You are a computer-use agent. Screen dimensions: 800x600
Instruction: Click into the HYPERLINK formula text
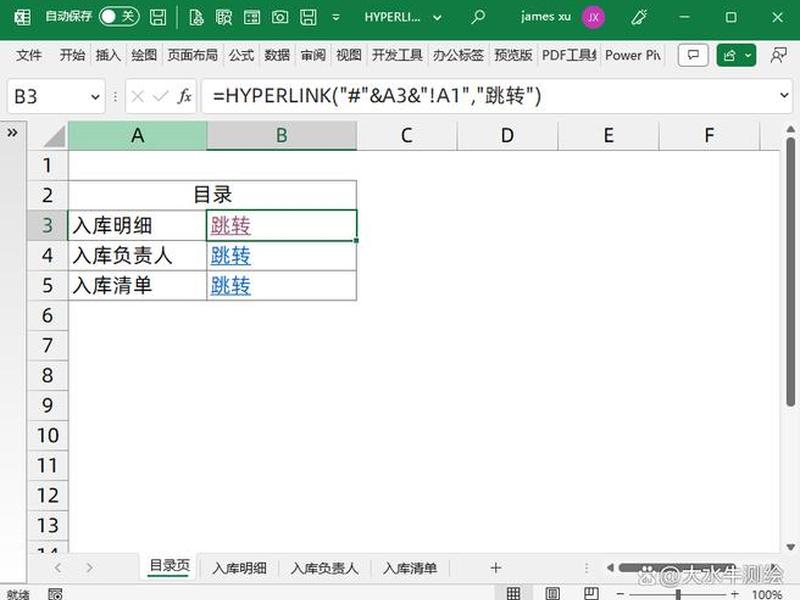click(x=377, y=96)
